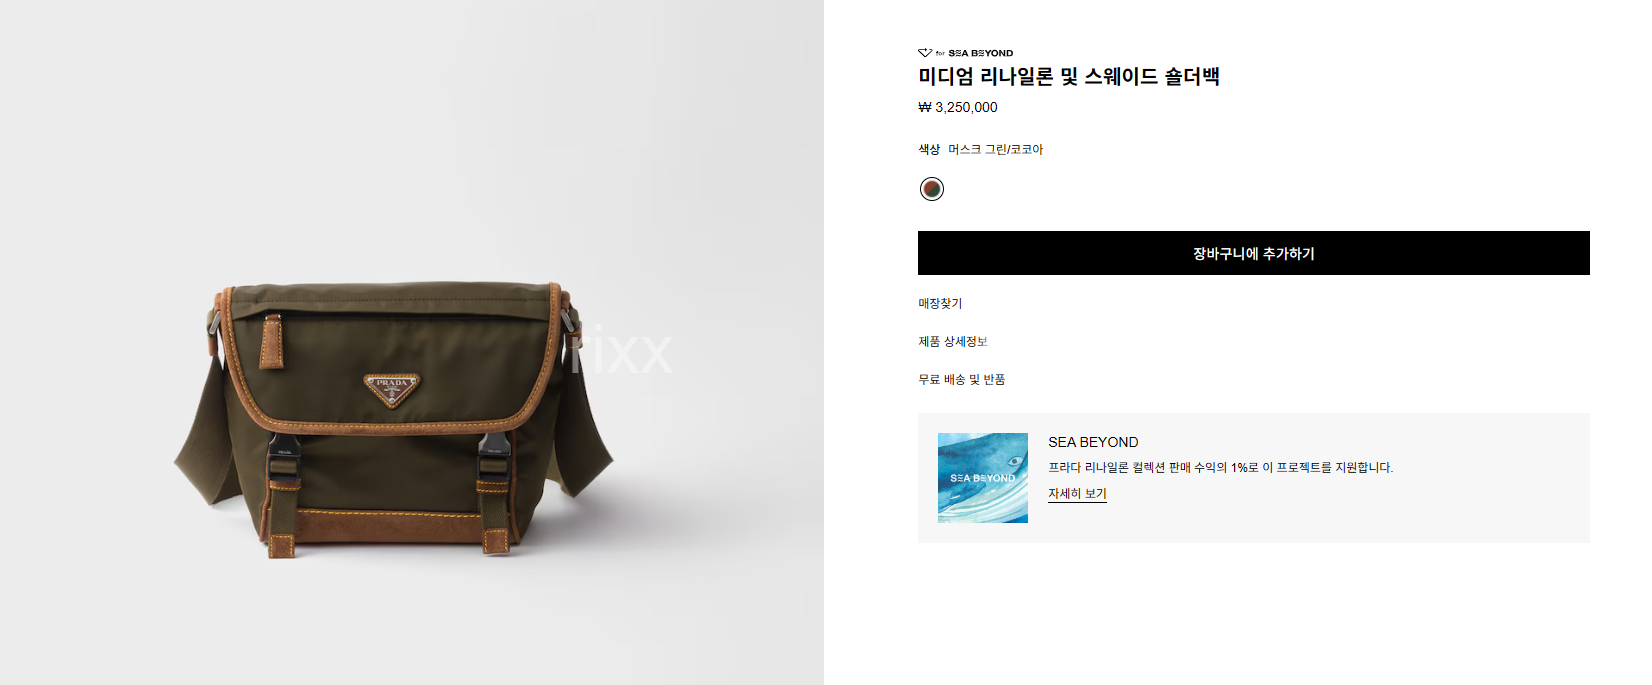Expand the 무료 배송 및 반품 section
Screen dimensions: 1652x685
(x=962, y=379)
